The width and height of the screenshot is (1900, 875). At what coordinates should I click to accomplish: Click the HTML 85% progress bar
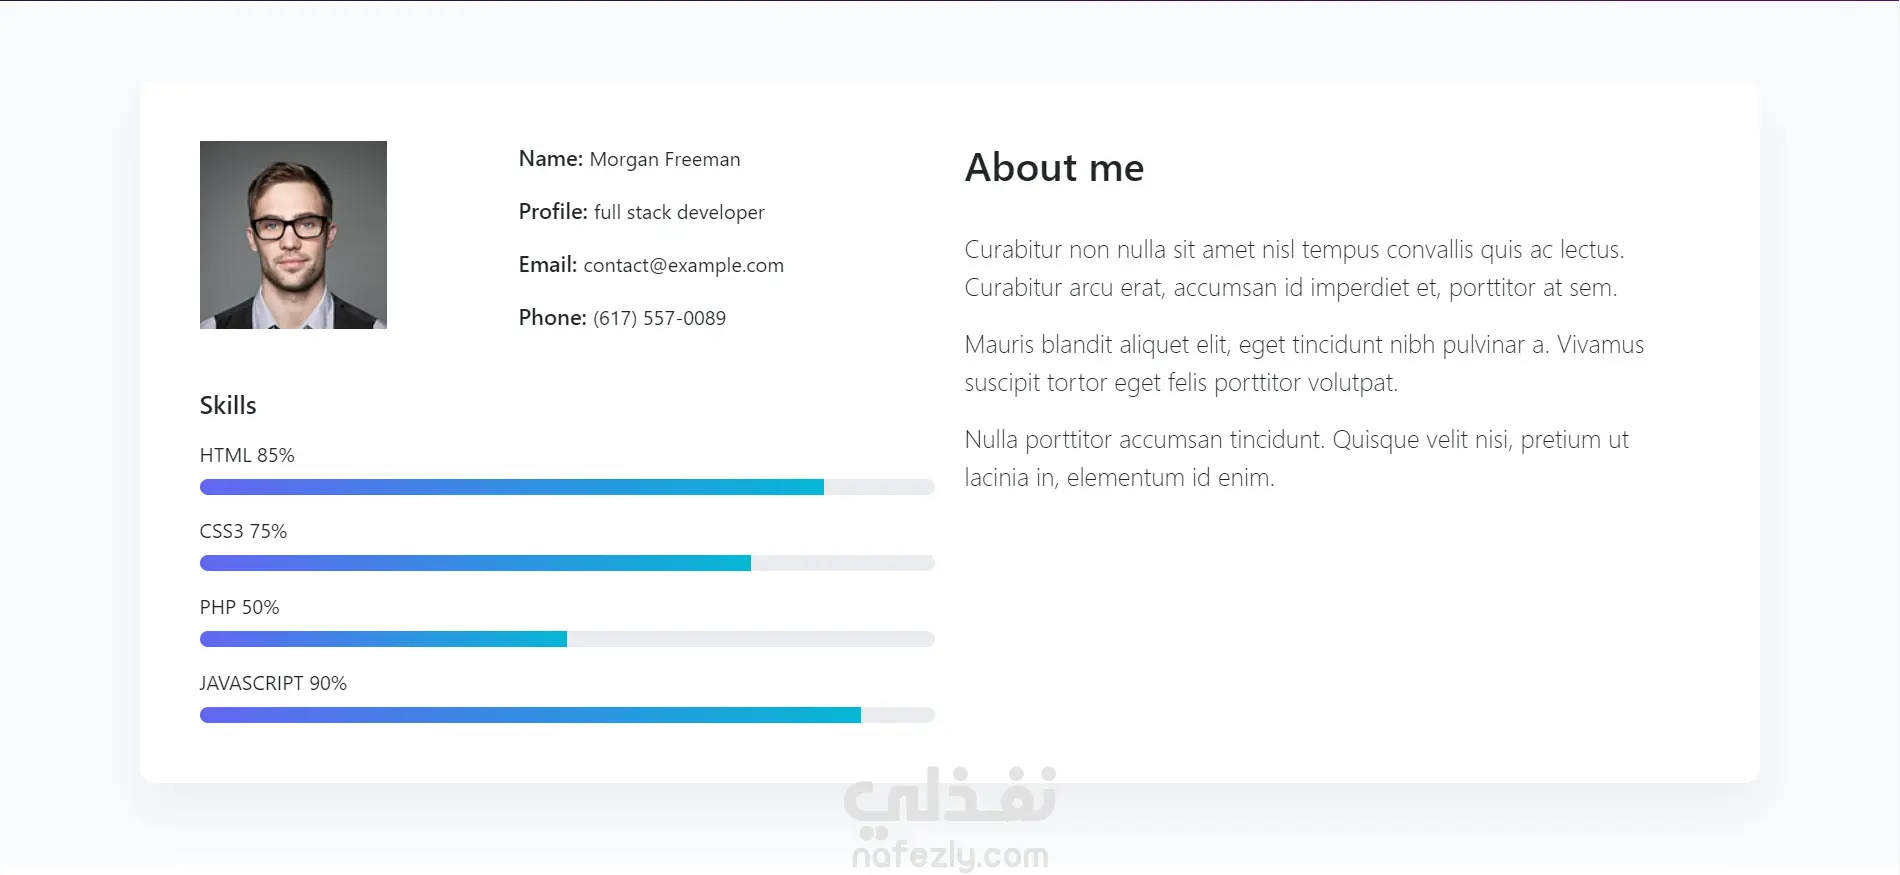(567, 487)
